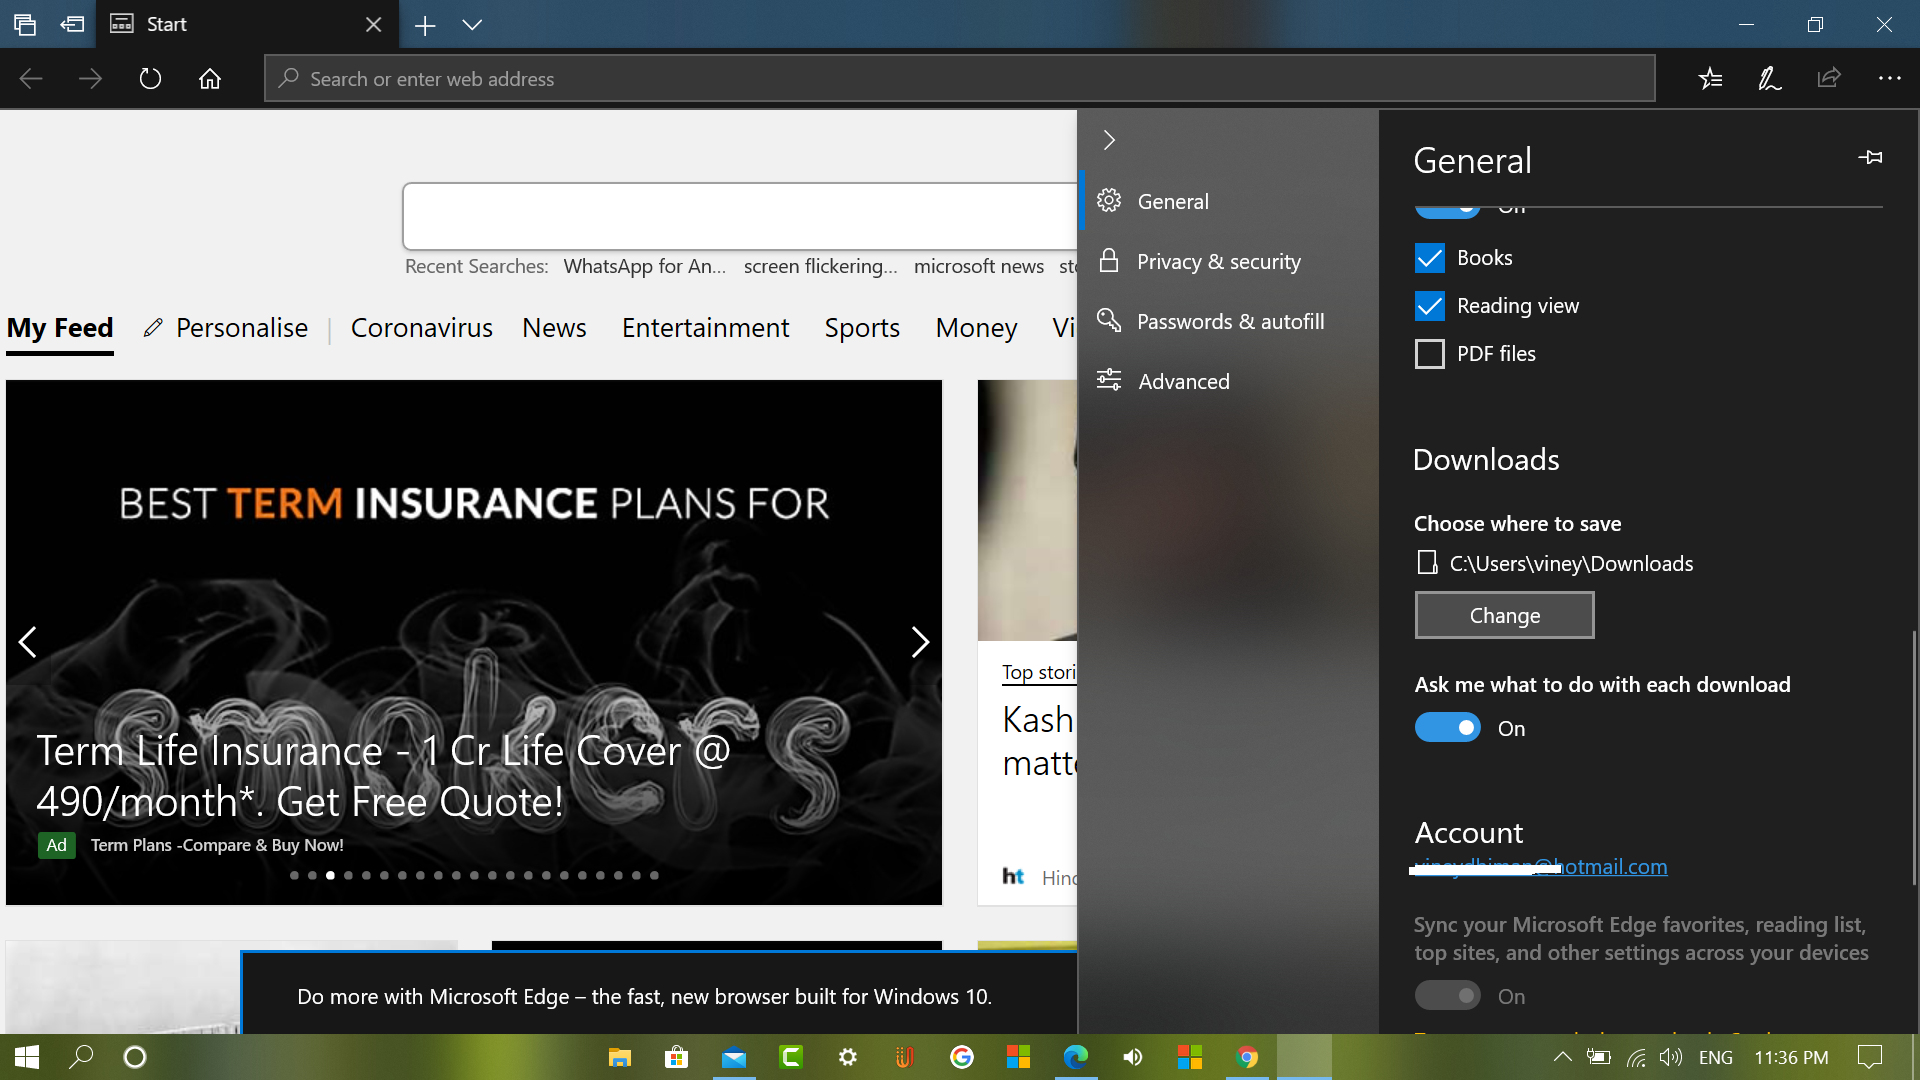The height and width of the screenshot is (1080, 1920).
Task: Click the Share this page icon
Action: point(1829,78)
